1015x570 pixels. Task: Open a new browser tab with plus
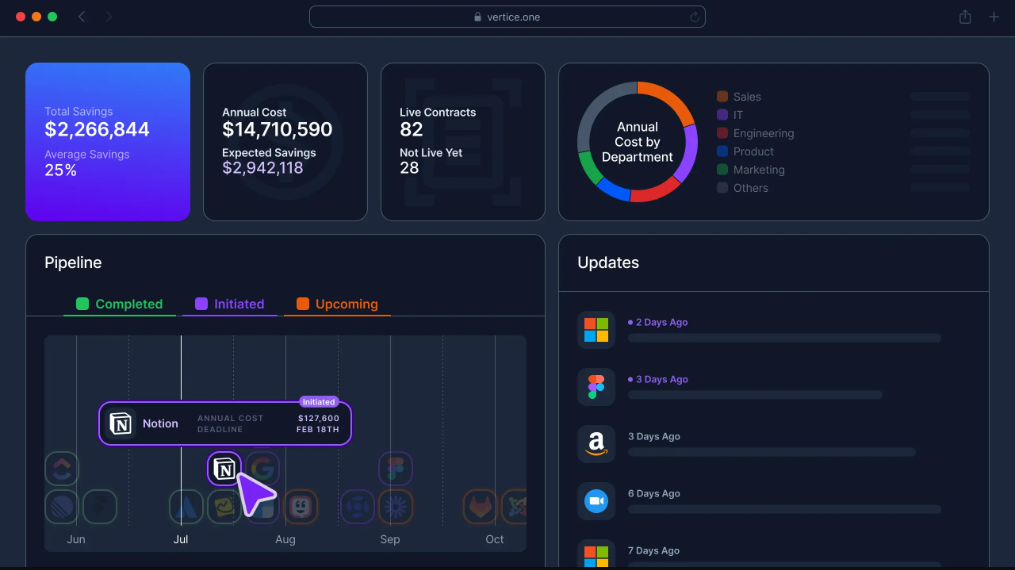[994, 17]
